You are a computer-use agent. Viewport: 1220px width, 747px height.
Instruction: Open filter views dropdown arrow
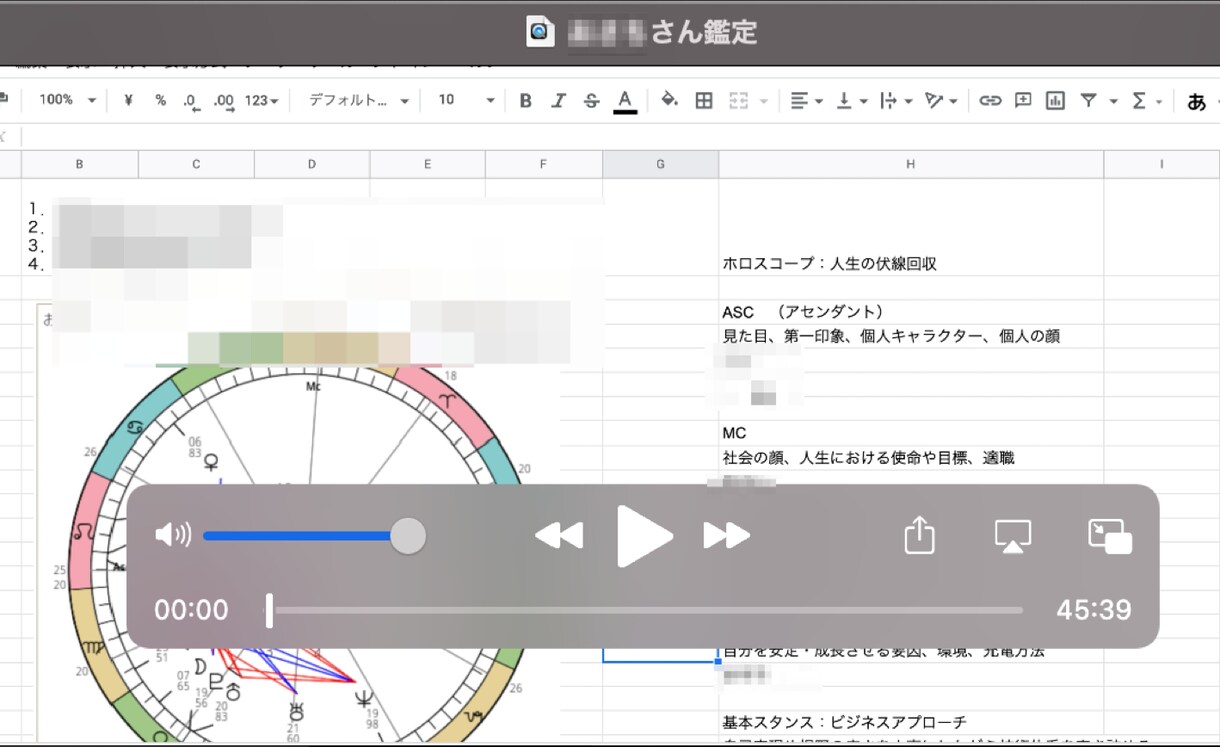(1113, 101)
